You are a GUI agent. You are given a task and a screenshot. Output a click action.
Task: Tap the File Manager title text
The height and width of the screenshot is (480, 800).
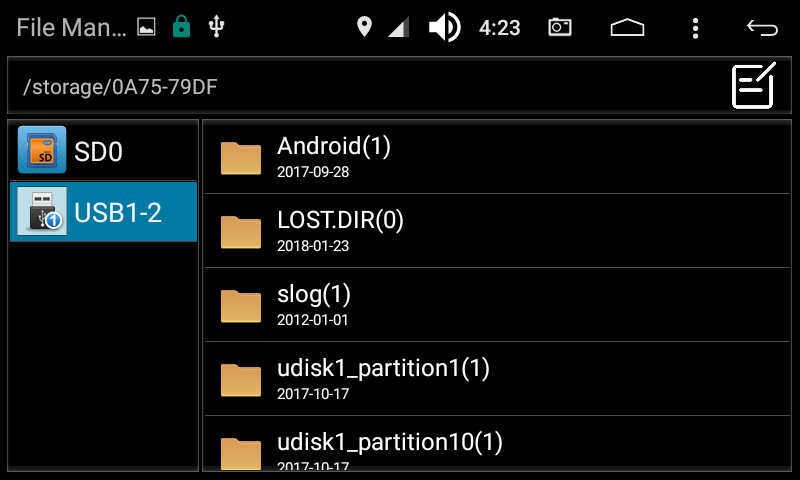pos(71,28)
